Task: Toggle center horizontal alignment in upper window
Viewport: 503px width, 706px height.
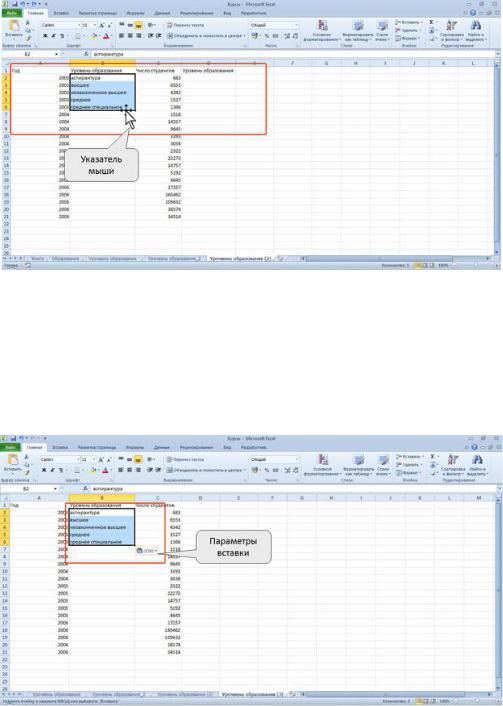Action: click(x=130, y=36)
